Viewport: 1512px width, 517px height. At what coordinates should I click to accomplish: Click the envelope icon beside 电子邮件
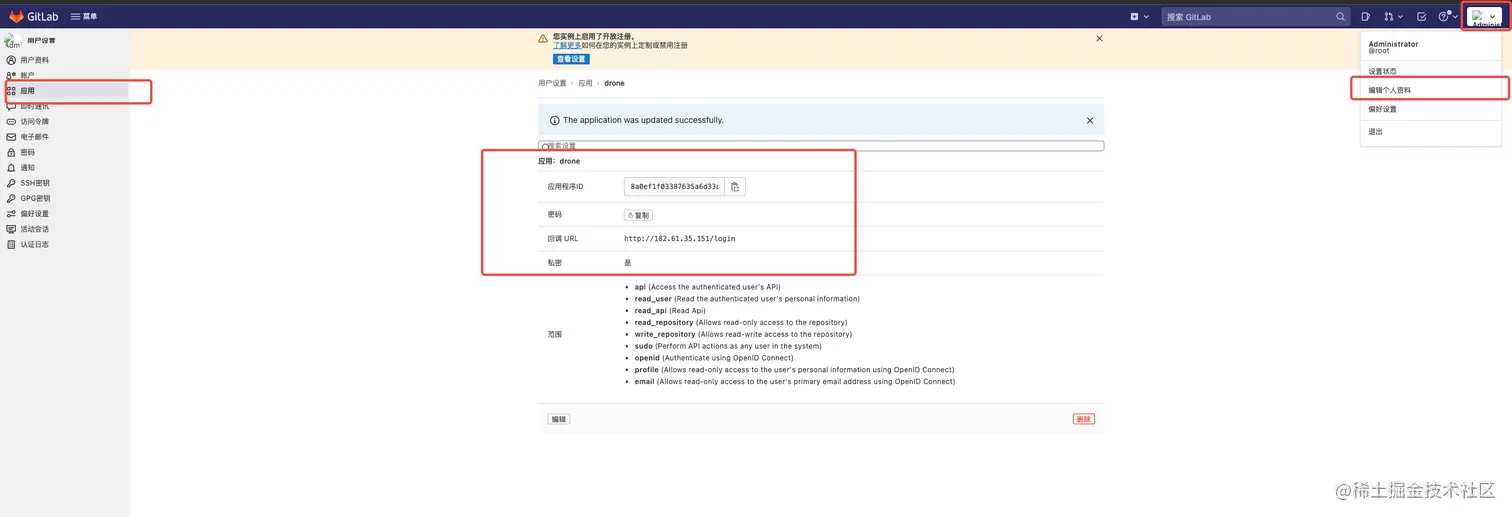click(x=11, y=137)
